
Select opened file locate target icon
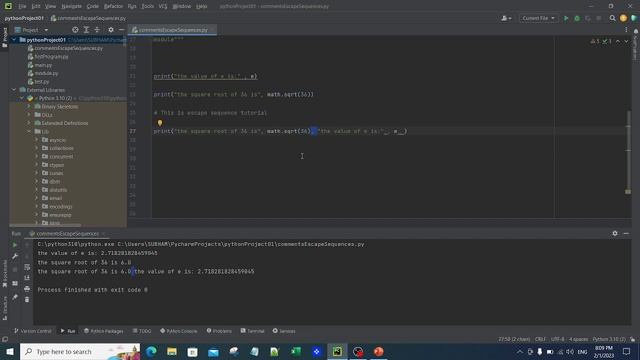75,30
